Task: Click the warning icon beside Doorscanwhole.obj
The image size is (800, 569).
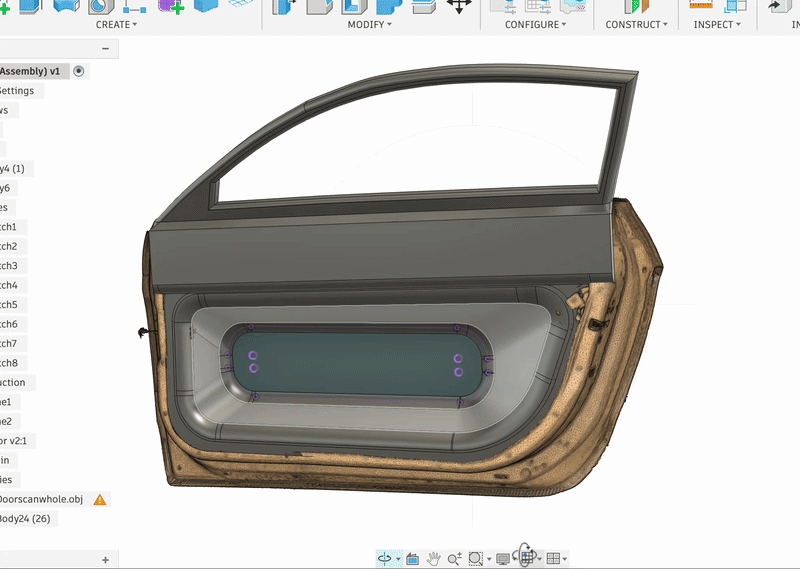Action: click(100, 500)
